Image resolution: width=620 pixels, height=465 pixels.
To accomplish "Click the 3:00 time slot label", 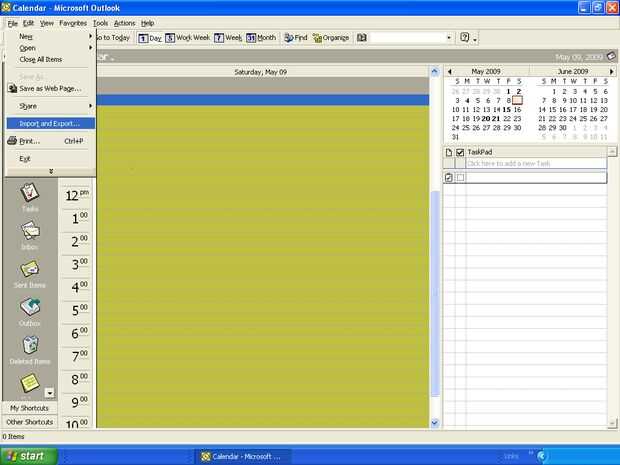I will [x=79, y=264].
